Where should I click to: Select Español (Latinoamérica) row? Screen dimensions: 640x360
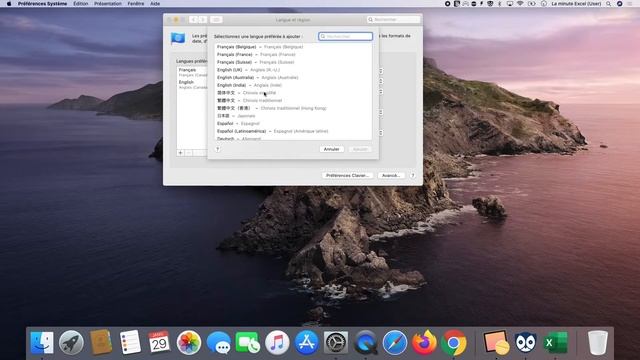(293, 131)
